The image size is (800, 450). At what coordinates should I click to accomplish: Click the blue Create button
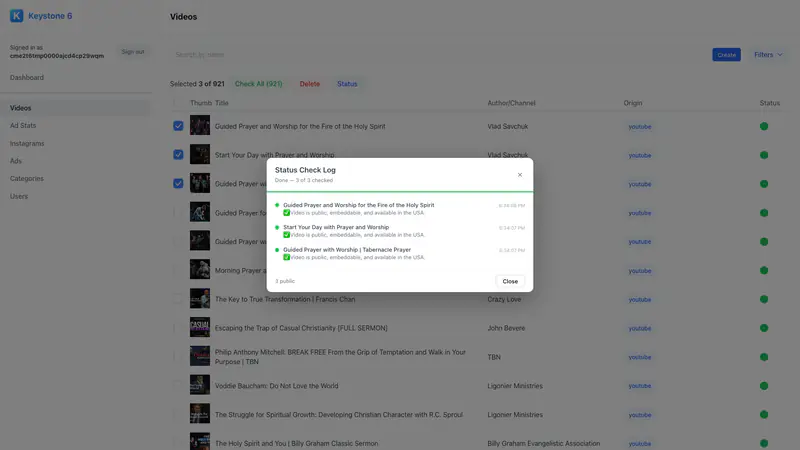(727, 55)
